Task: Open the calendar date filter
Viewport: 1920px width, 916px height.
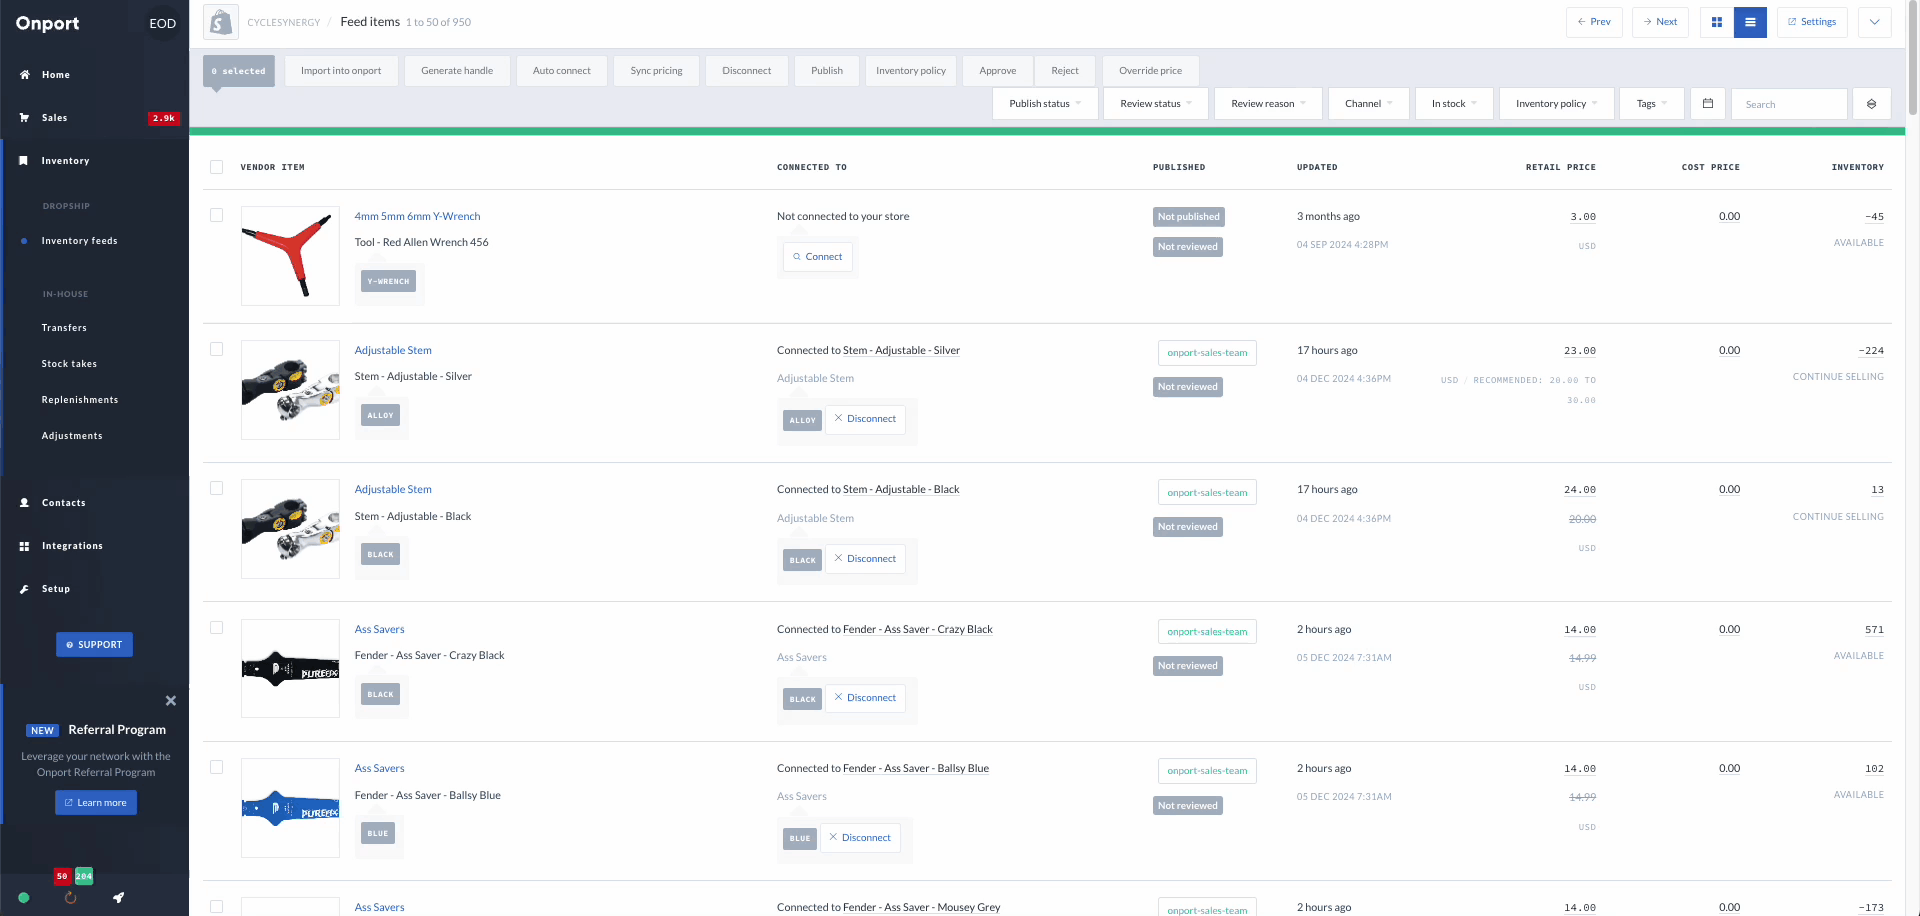Action: tap(1708, 104)
